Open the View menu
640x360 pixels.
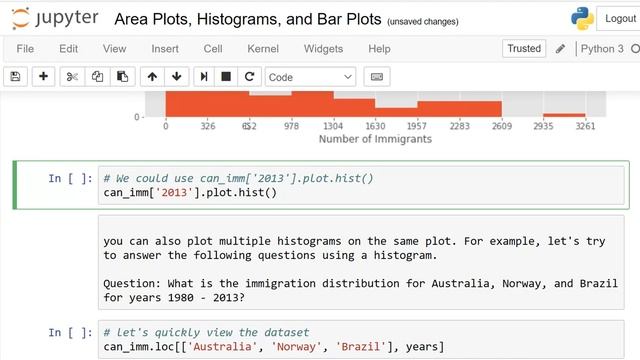point(115,49)
